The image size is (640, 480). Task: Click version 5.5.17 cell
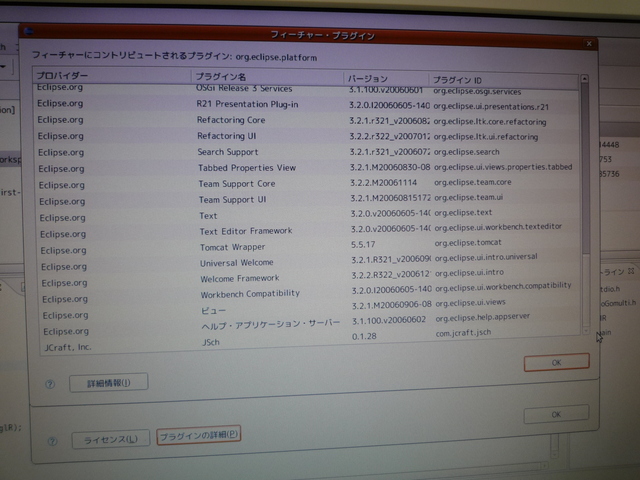[363, 244]
